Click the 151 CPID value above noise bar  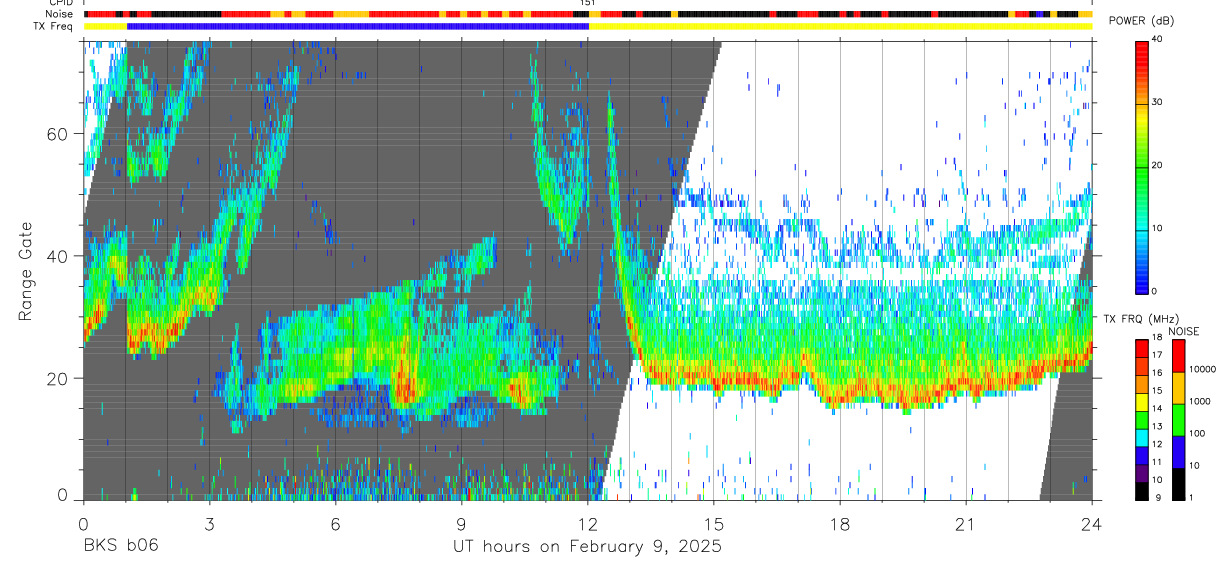point(588,3)
